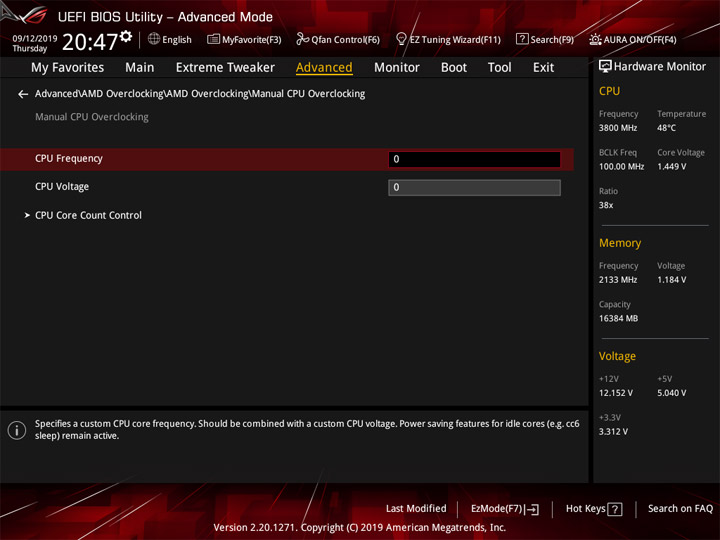
Task: Select the CPU Voltage row label
Action: click(x=62, y=187)
